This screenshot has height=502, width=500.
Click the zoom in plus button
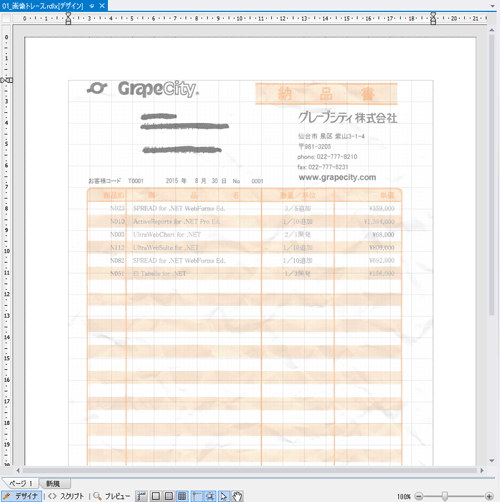pyautogui.click(x=489, y=496)
